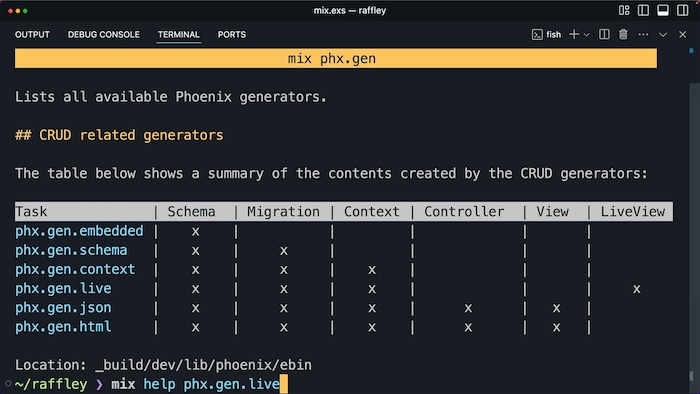Screen dimensions: 700x394
Task: Click the customize layout icon in title bar
Action: pyautogui.click(x=624, y=10)
